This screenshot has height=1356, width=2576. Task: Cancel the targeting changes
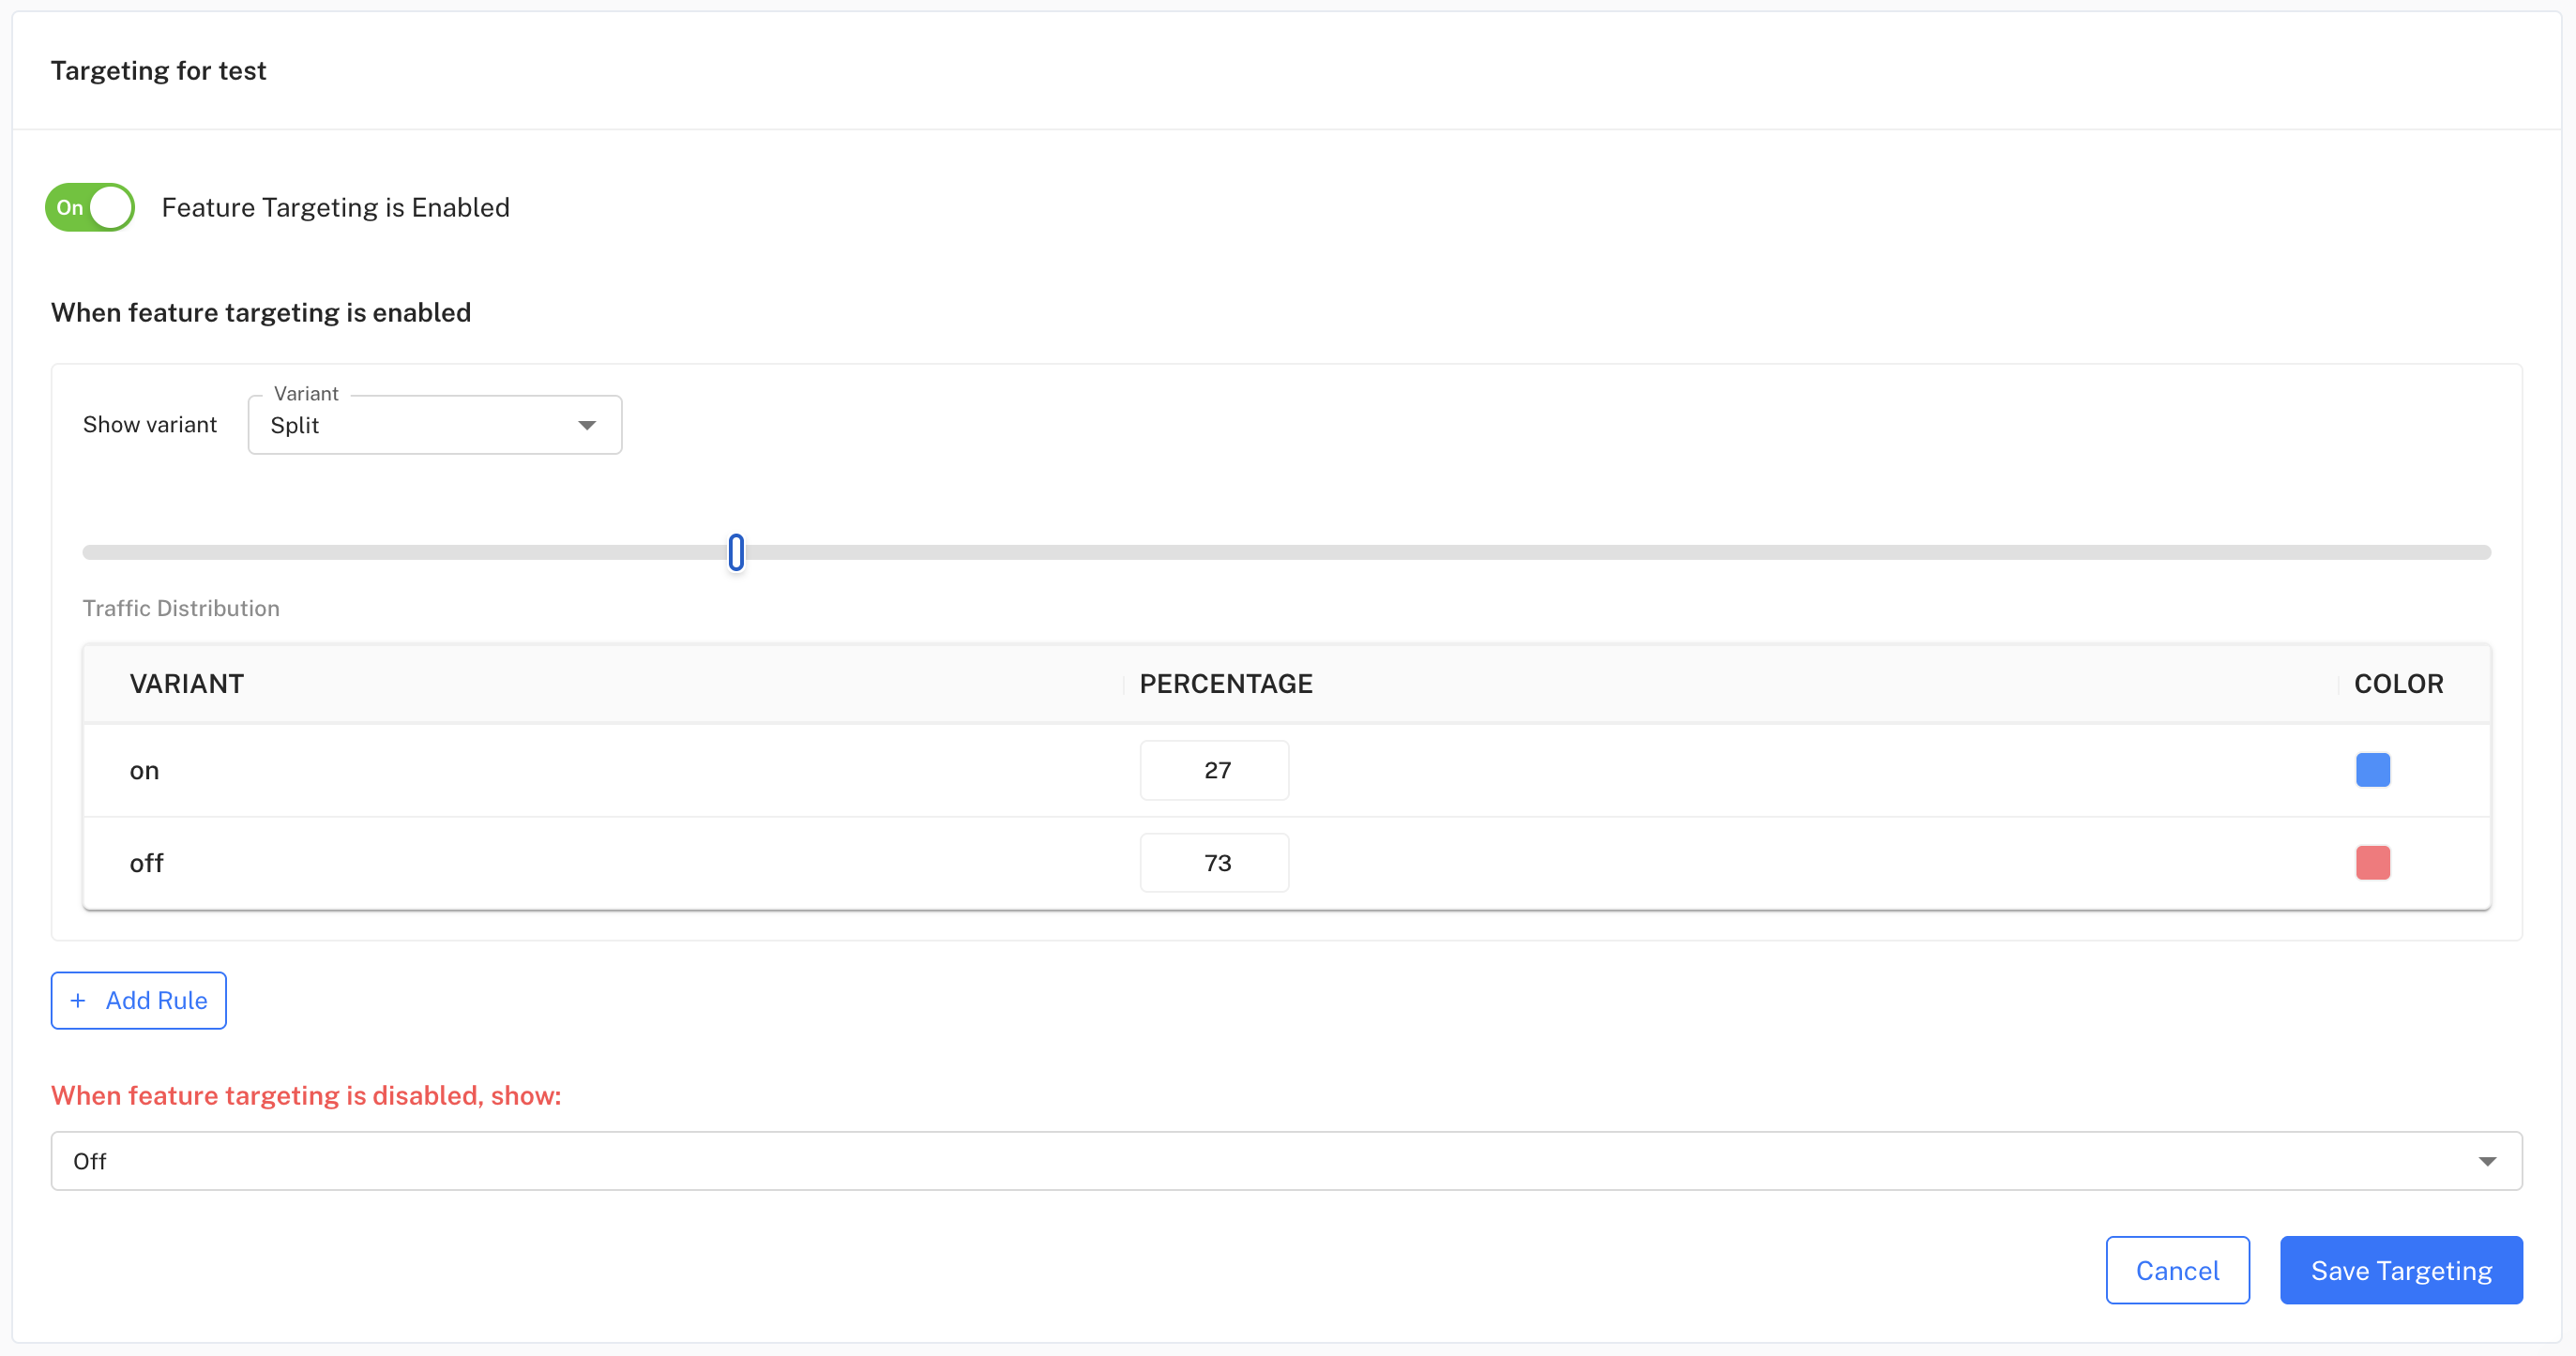pos(2177,1270)
